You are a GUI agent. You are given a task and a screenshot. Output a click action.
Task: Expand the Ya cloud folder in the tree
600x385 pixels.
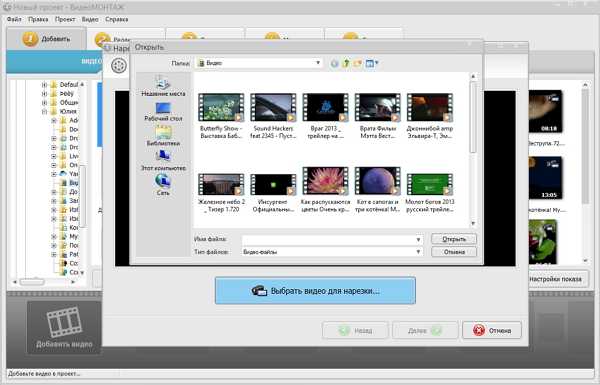click(x=54, y=174)
